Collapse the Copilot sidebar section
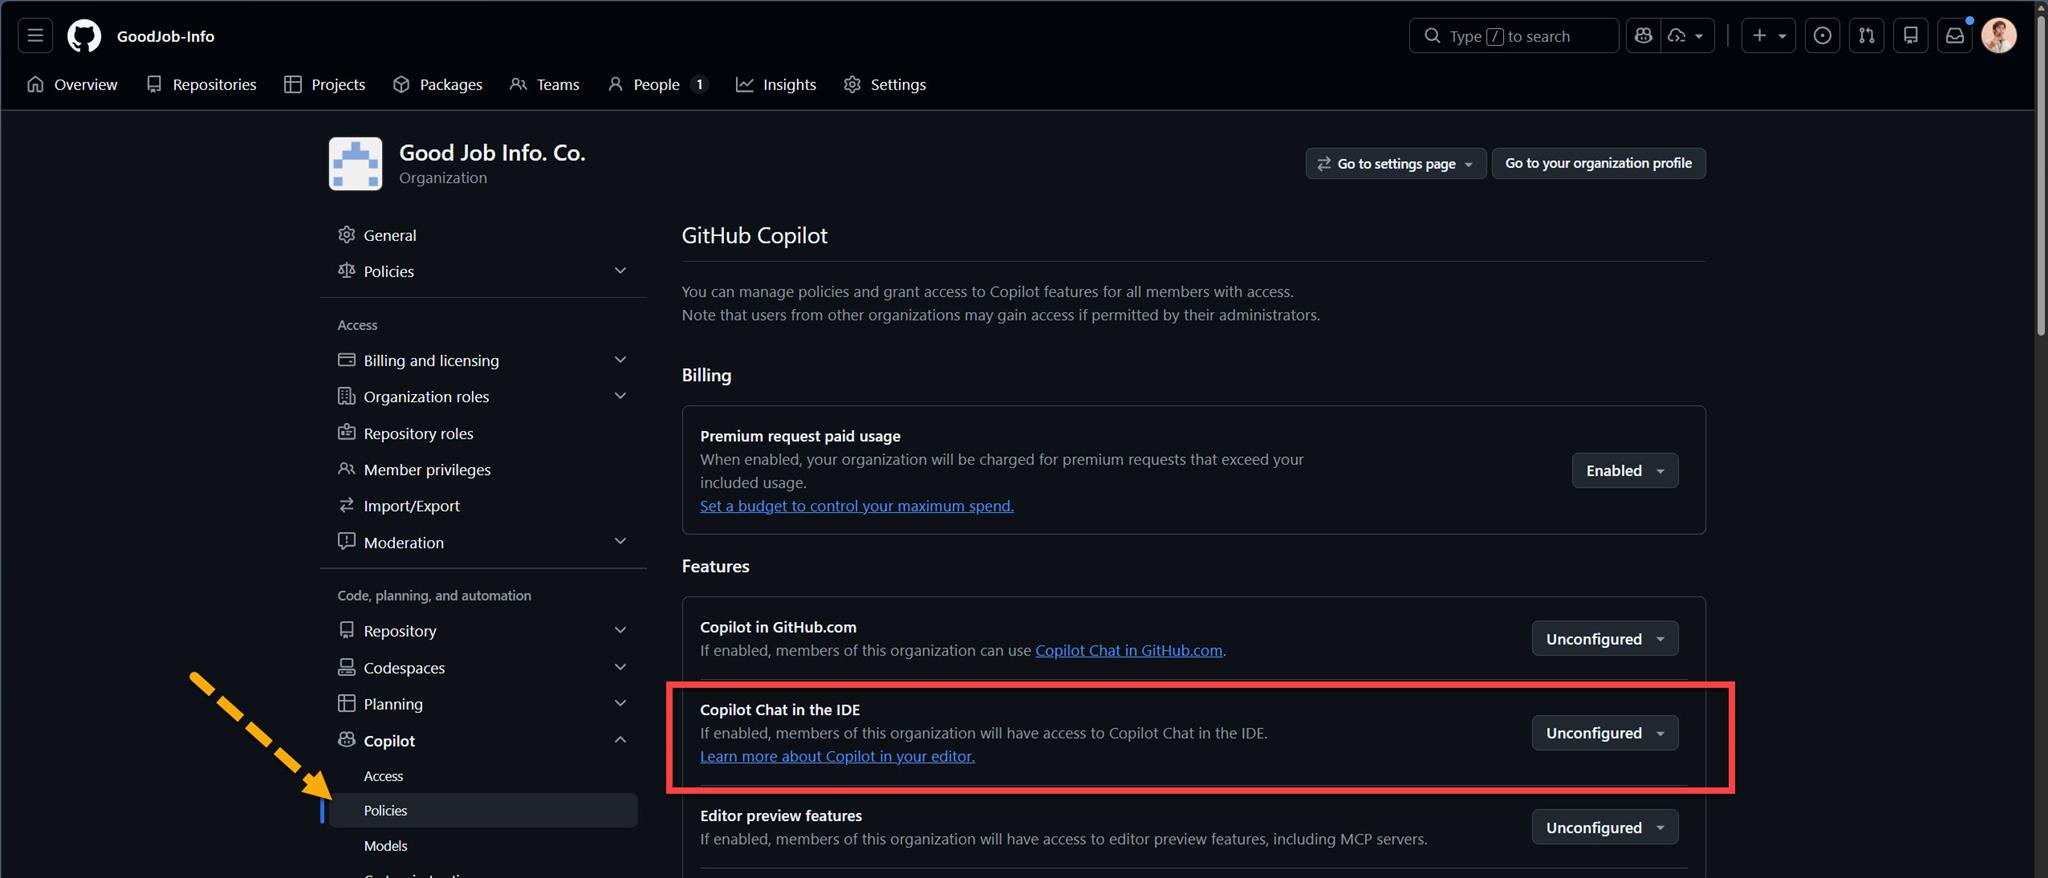Image resolution: width=2048 pixels, height=878 pixels. (620, 740)
